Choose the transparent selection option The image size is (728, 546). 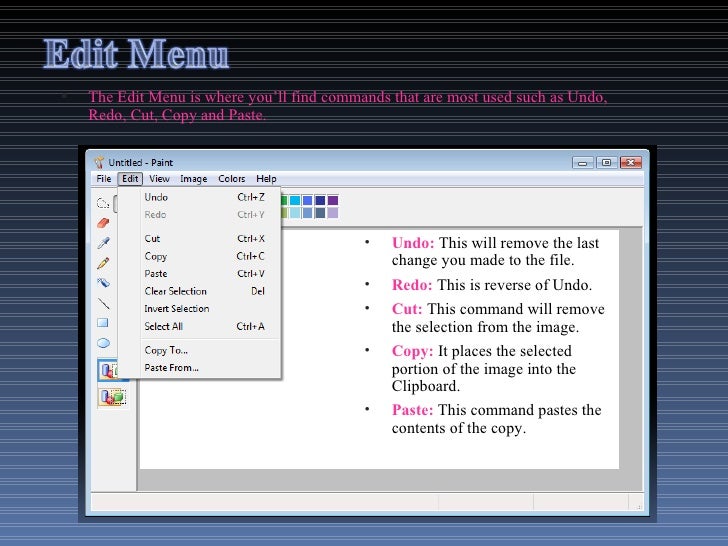pos(112,397)
